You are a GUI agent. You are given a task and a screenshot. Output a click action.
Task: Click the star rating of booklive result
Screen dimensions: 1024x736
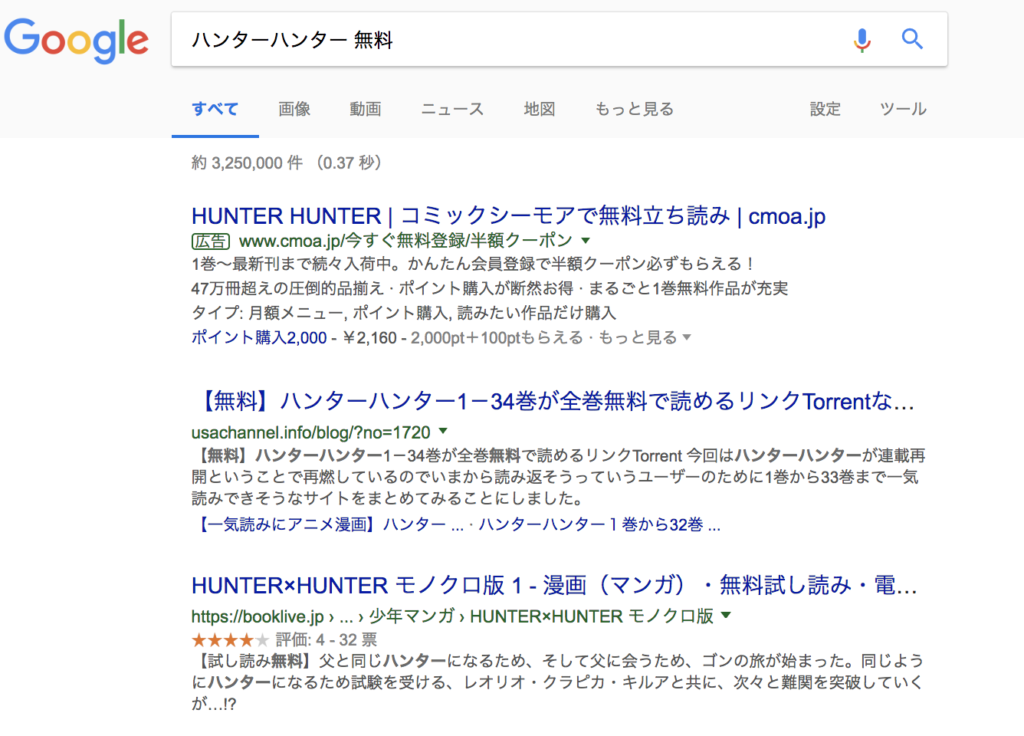pyautogui.click(x=230, y=639)
